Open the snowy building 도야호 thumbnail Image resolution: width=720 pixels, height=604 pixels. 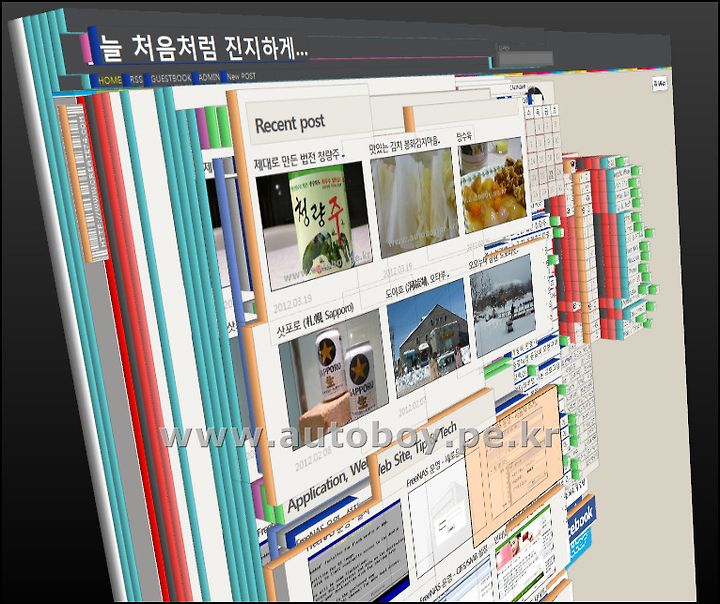pyautogui.click(x=428, y=337)
